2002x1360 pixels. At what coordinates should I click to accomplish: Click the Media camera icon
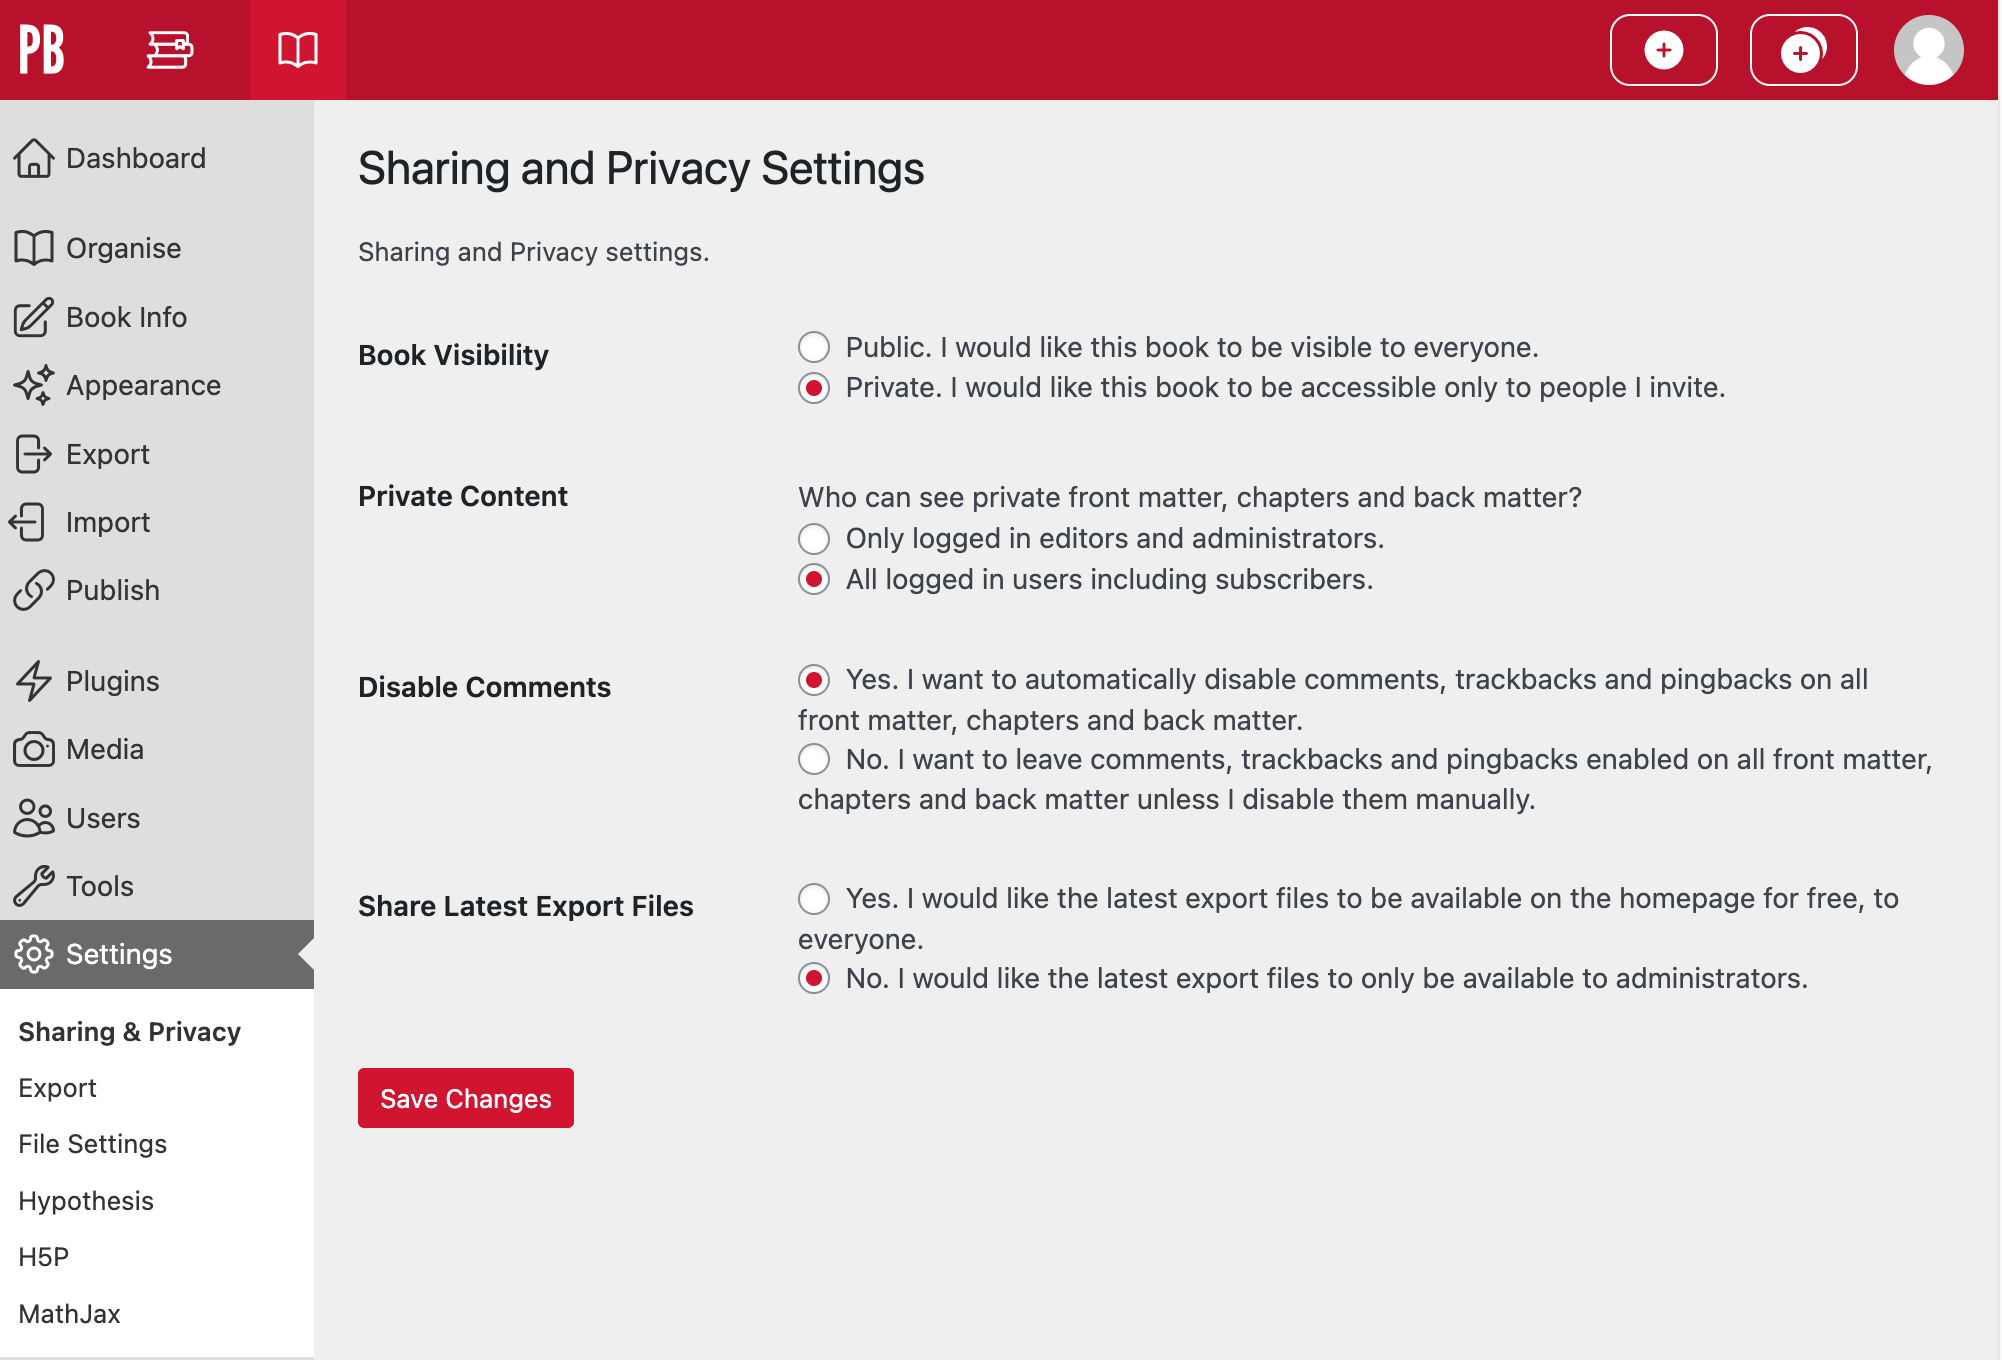pos(34,749)
